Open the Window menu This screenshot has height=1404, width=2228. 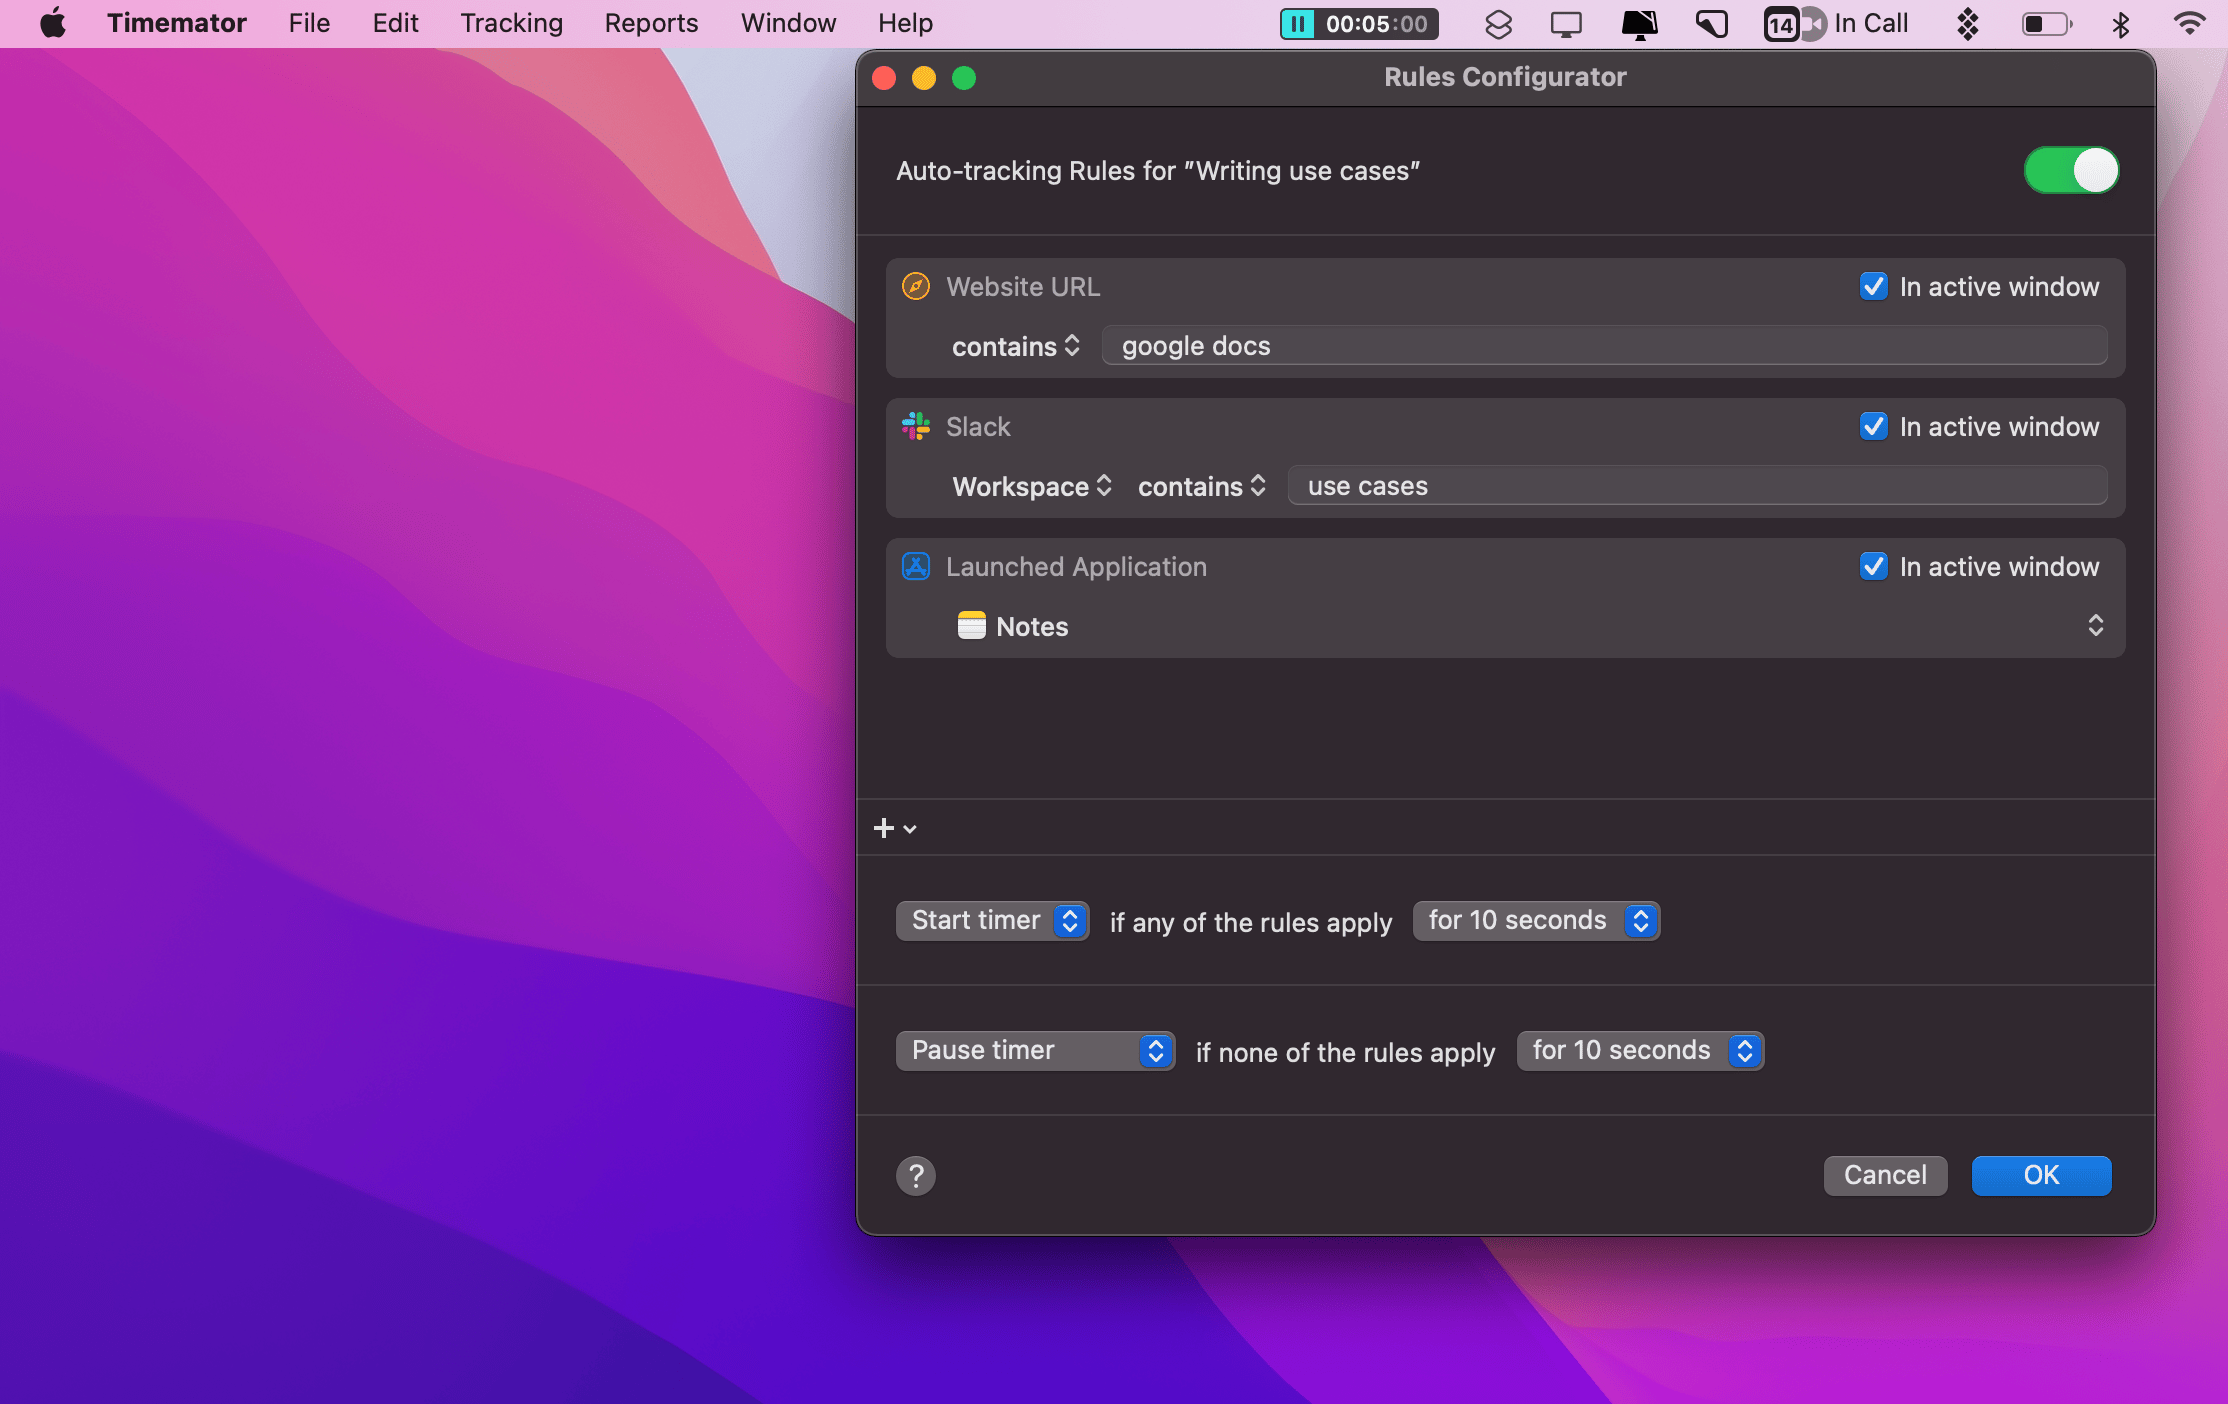coord(788,23)
